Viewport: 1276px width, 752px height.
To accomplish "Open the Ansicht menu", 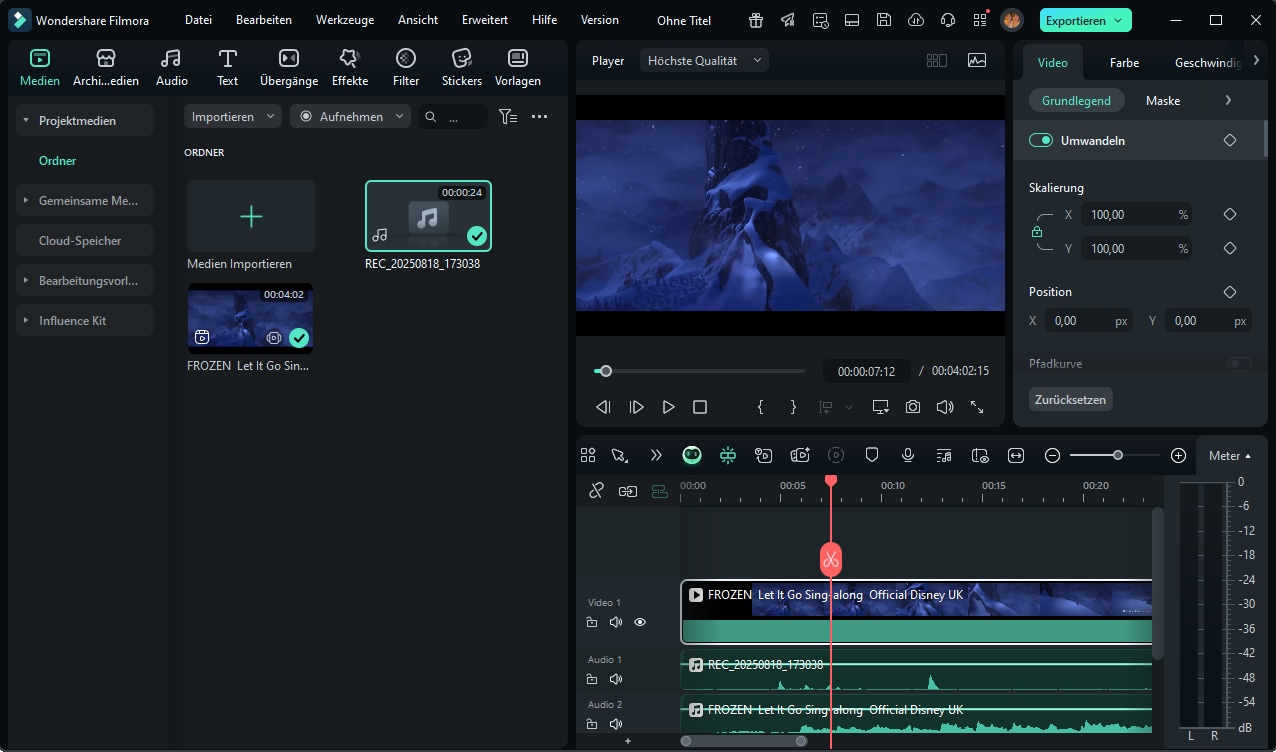I will pos(418,20).
